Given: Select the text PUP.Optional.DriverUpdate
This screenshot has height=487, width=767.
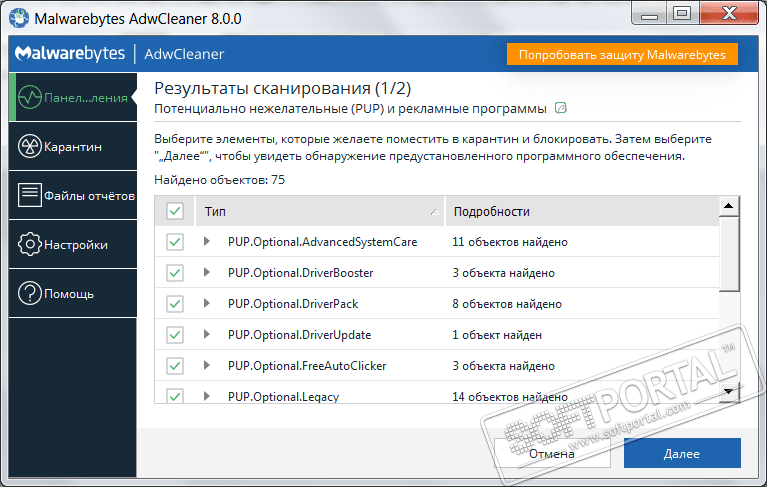Looking at the screenshot, I should point(299,335).
